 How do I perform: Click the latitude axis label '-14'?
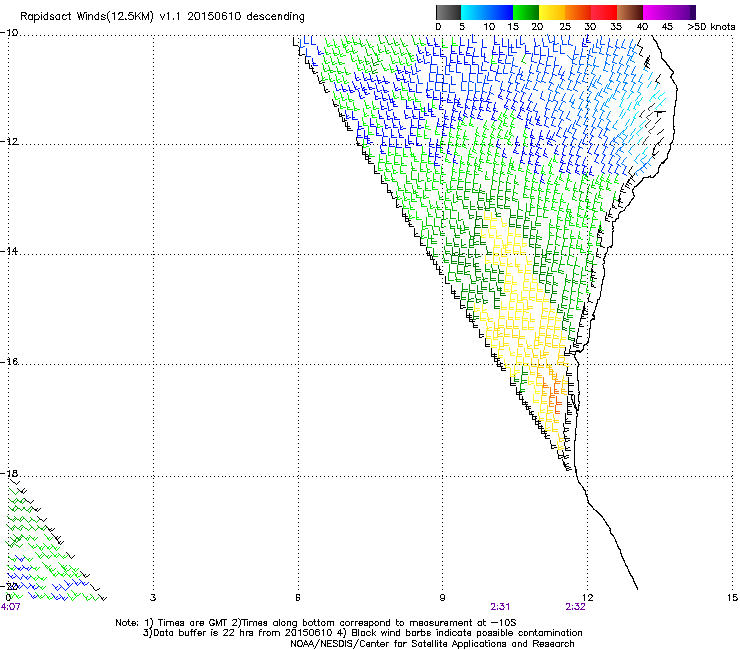9,252
